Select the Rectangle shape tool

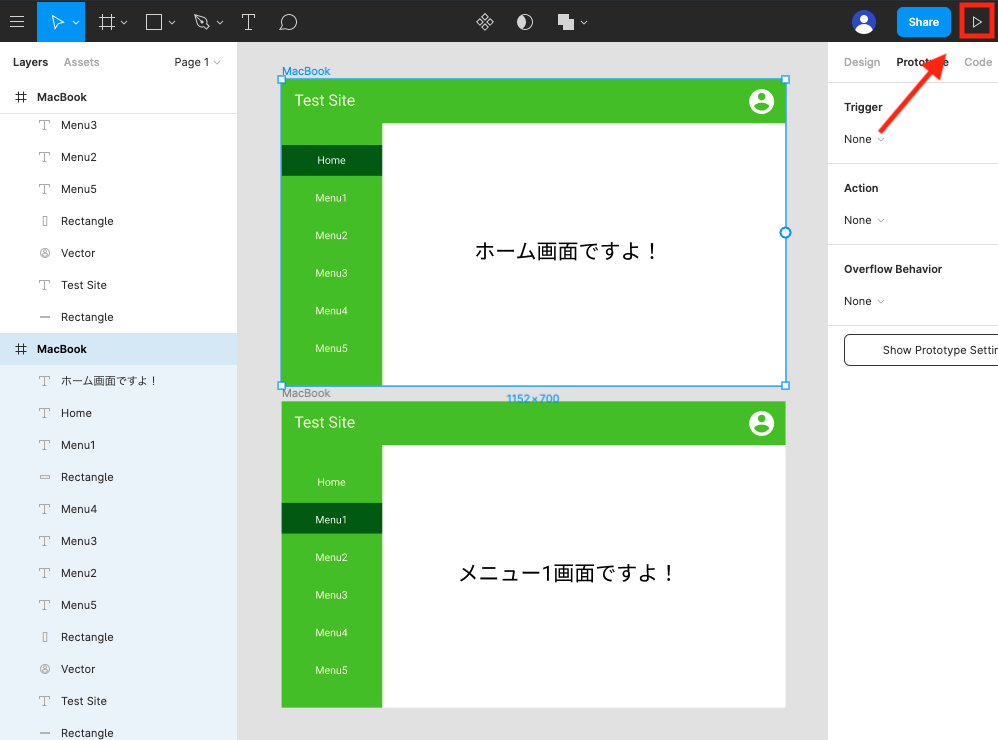[153, 22]
